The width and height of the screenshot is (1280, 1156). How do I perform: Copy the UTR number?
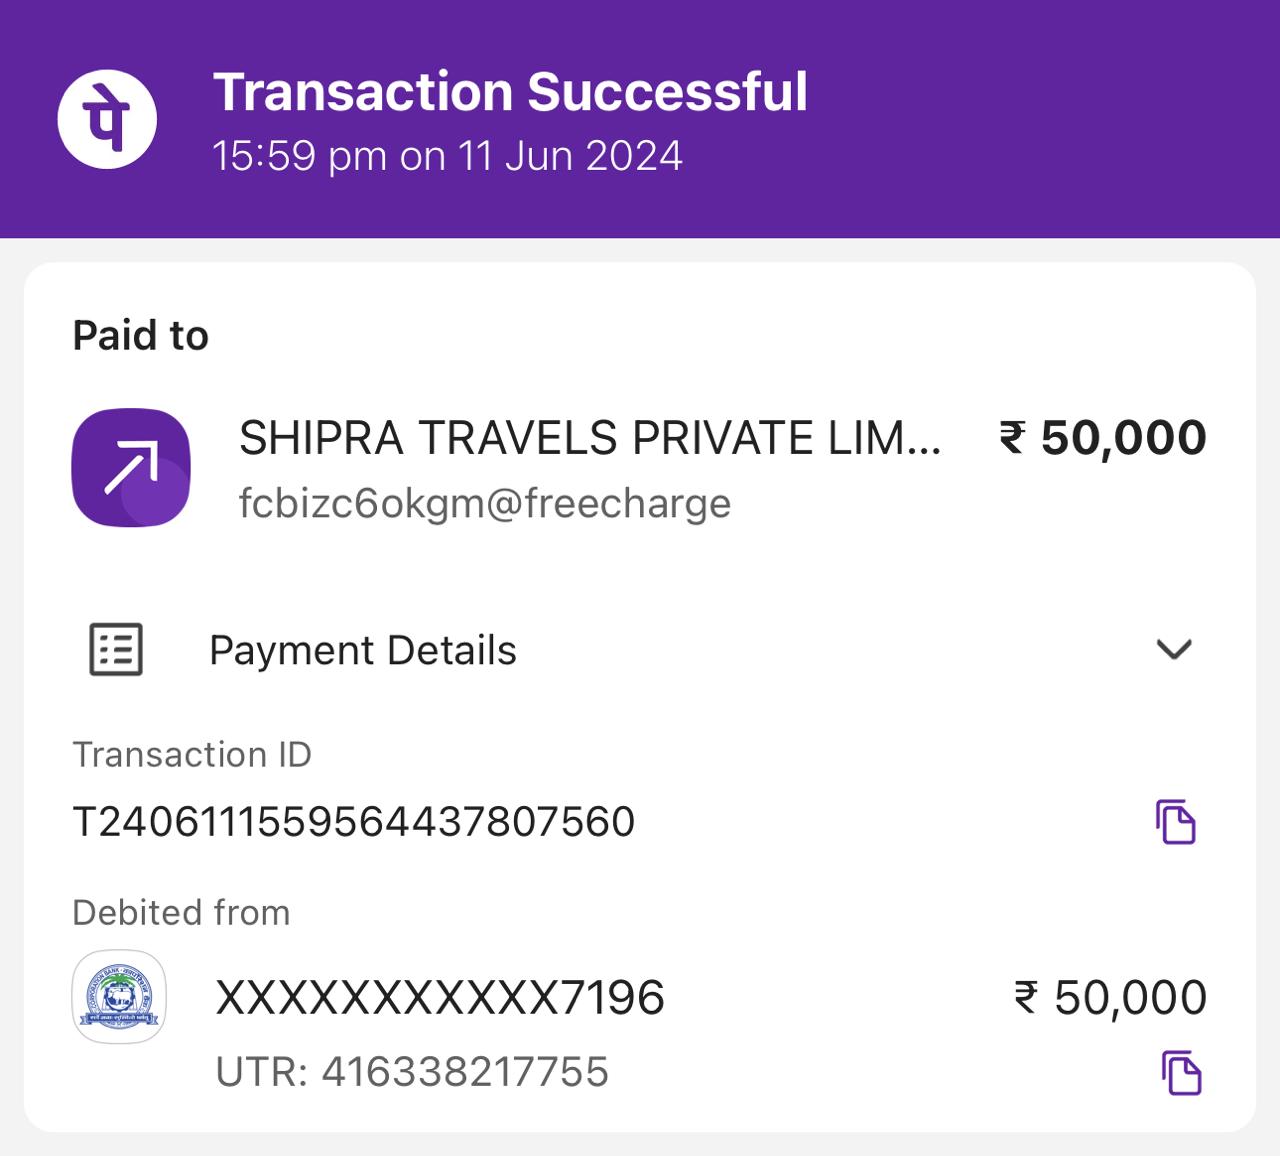(1181, 1073)
